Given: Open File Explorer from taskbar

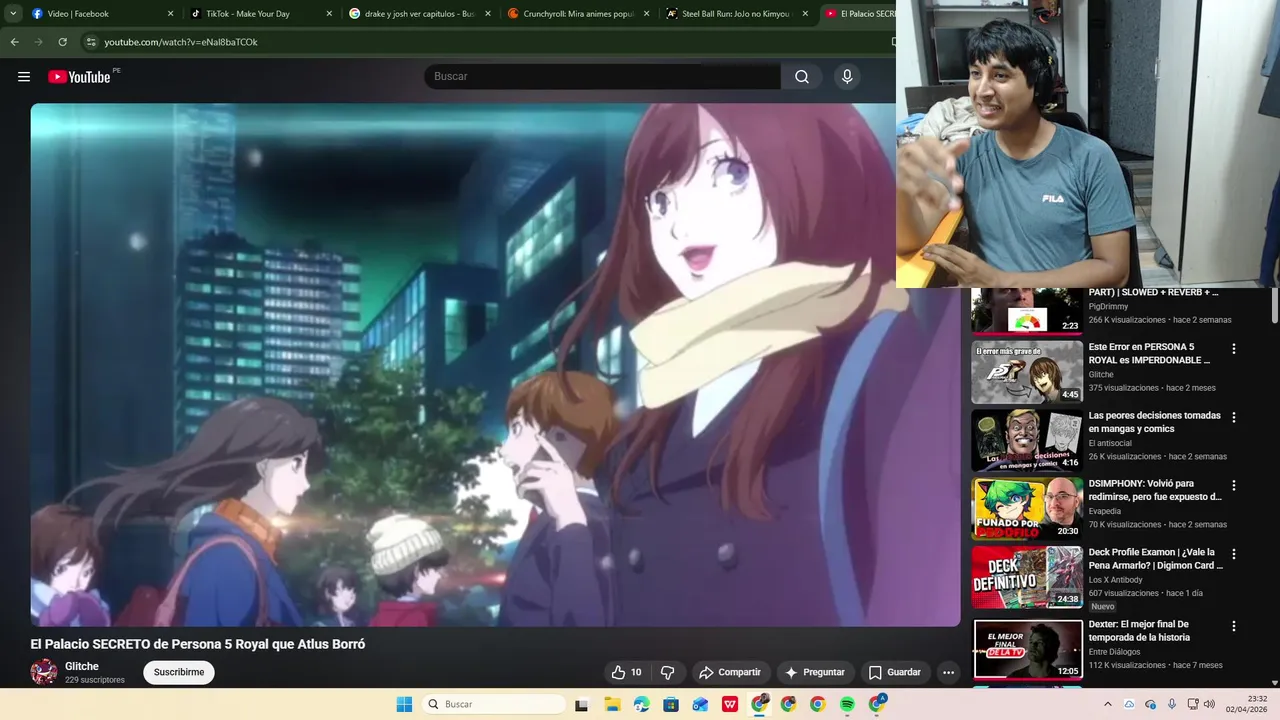Looking at the screenshot, I should [612, 704].
